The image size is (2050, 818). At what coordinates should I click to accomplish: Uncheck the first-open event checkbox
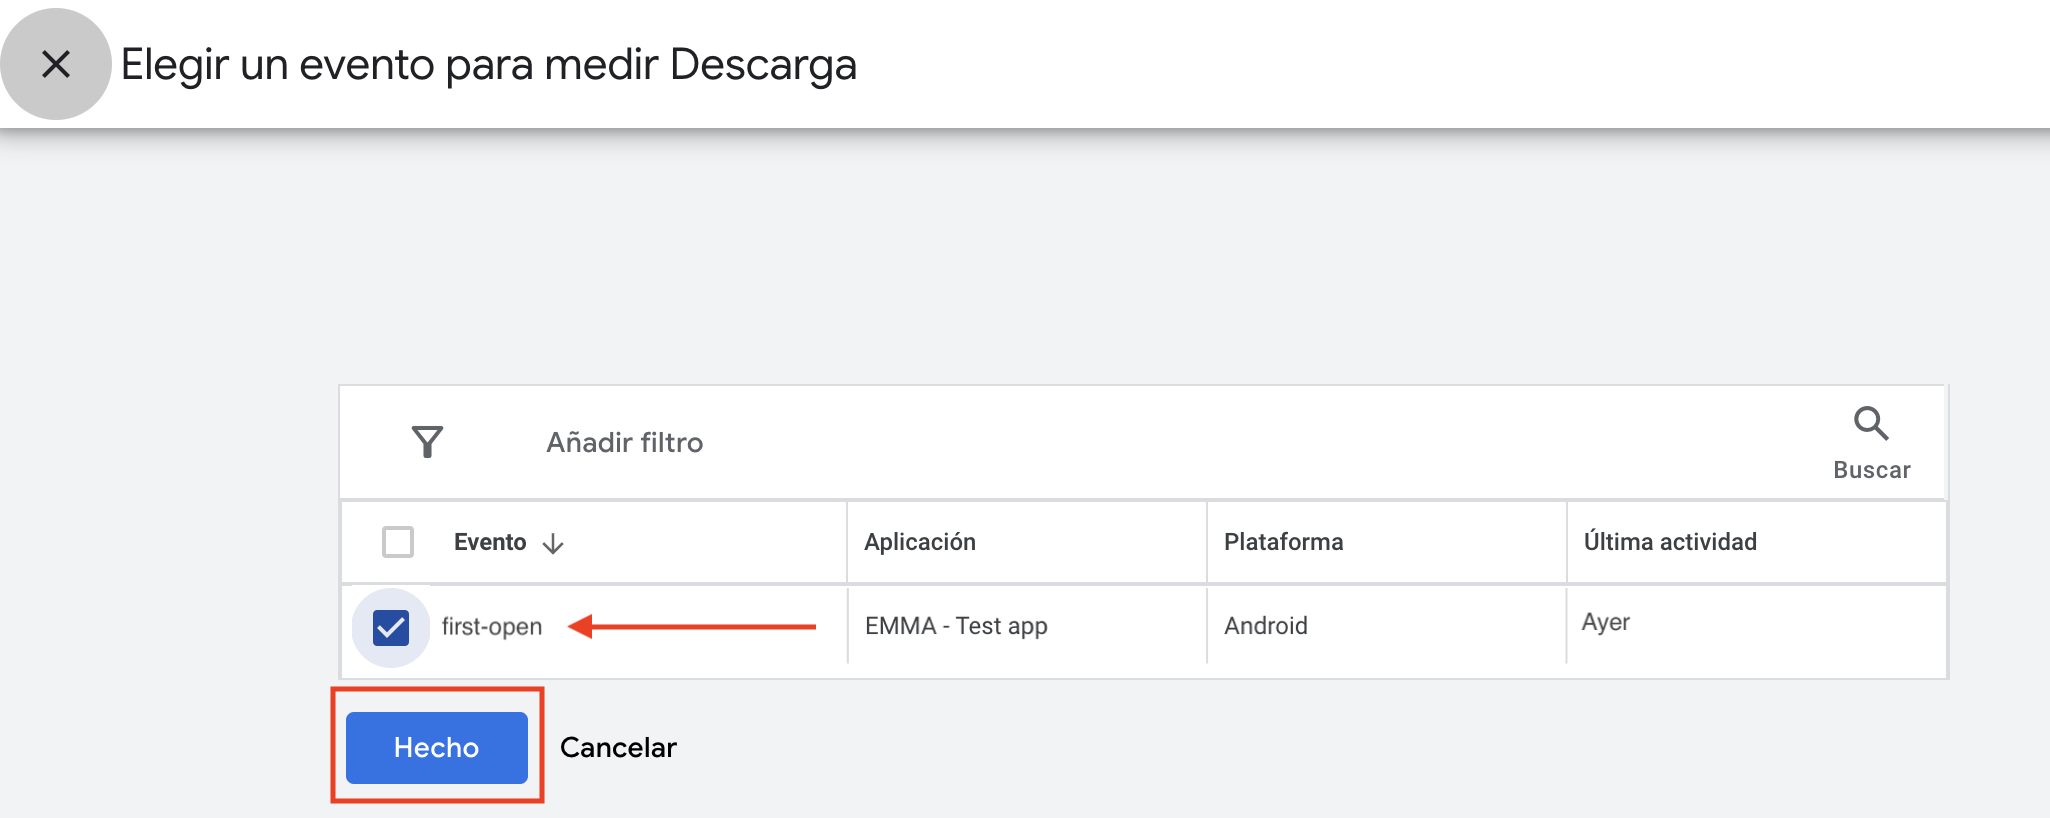click(391, 627)
